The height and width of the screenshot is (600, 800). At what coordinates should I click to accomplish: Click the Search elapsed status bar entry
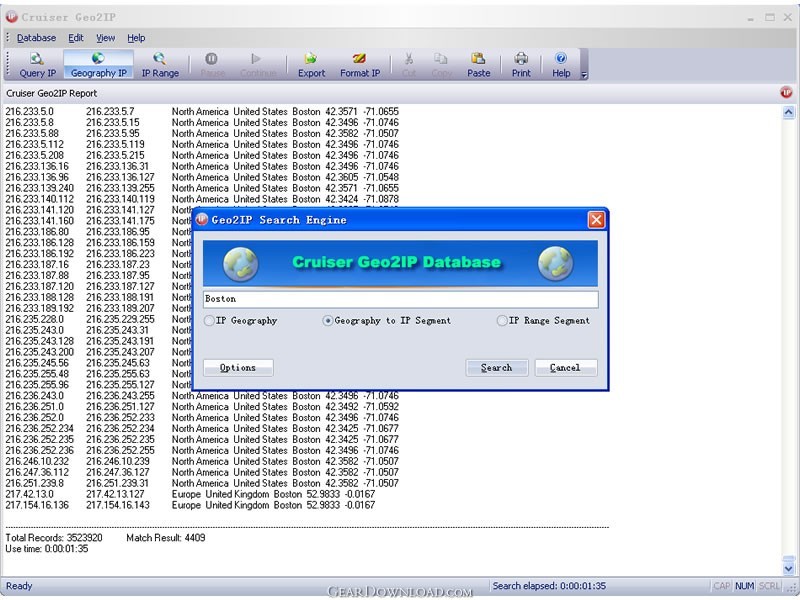coord(549,586)
